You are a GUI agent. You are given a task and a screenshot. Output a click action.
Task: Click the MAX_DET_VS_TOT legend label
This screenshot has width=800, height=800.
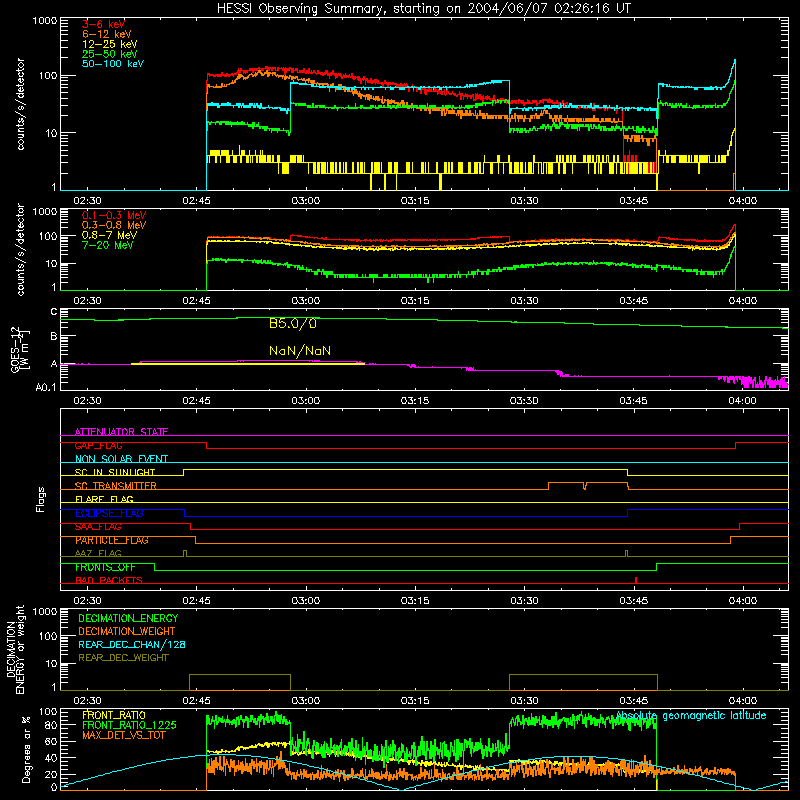click(123, 735)
